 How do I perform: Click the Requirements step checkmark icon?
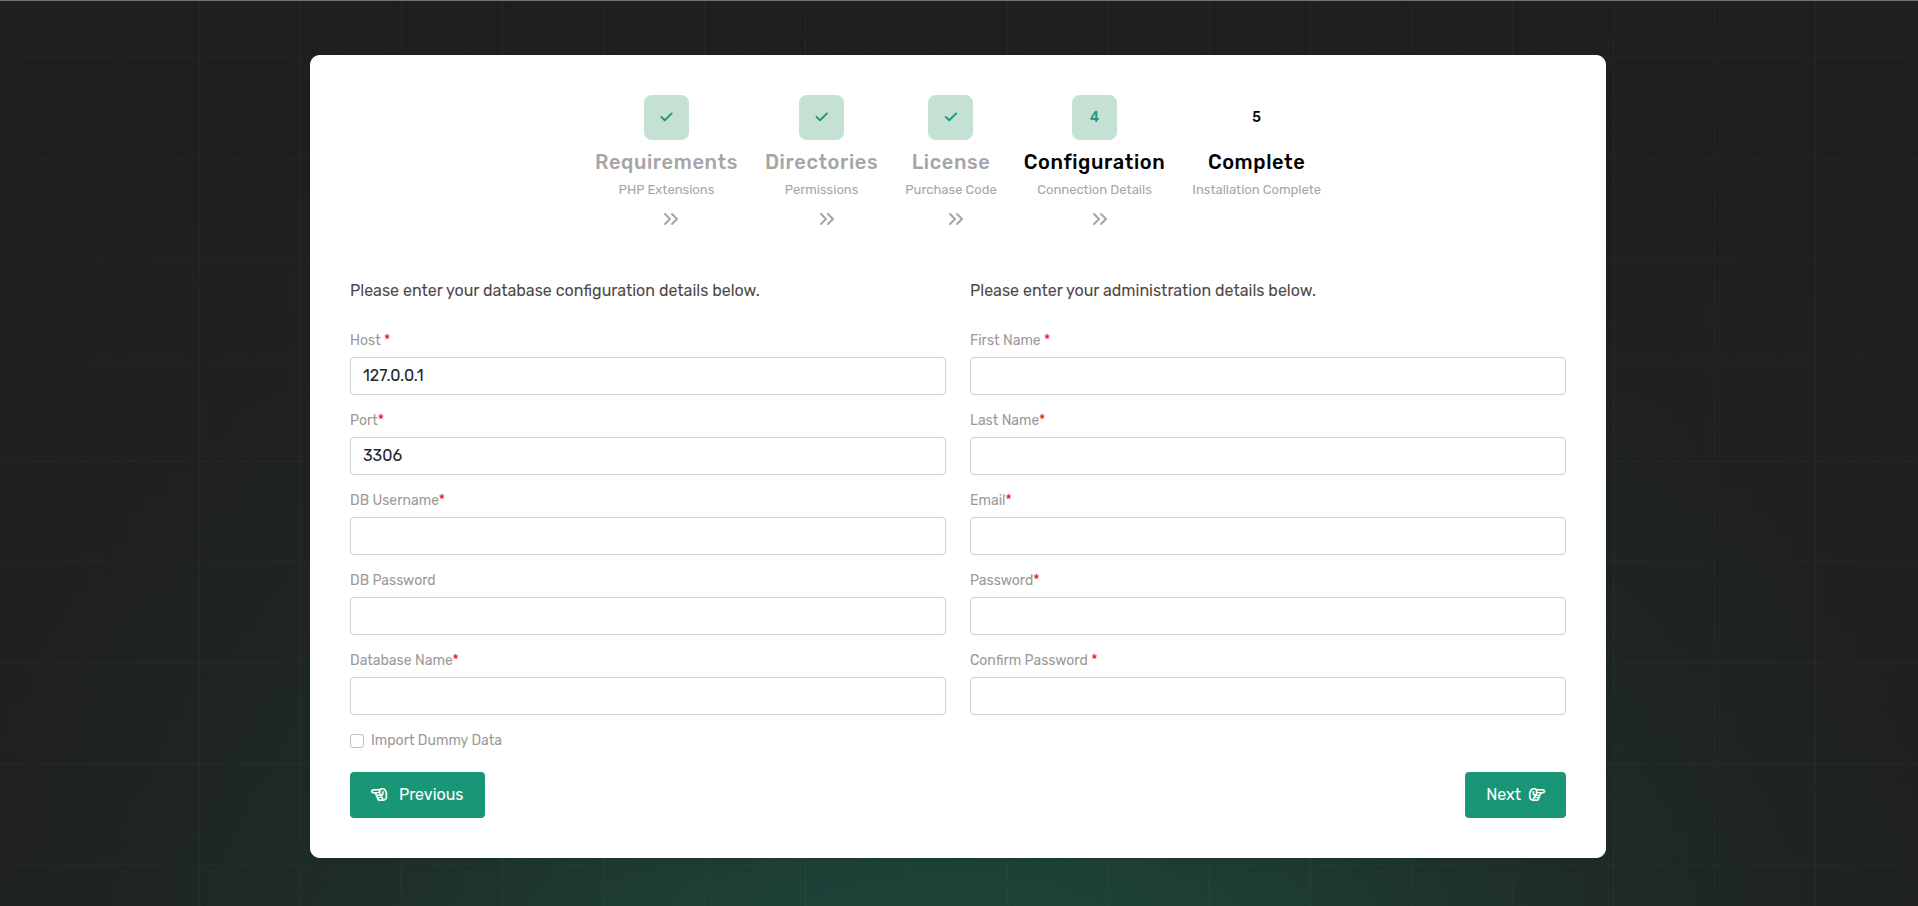pyautogui.click(x=666, y=117)
